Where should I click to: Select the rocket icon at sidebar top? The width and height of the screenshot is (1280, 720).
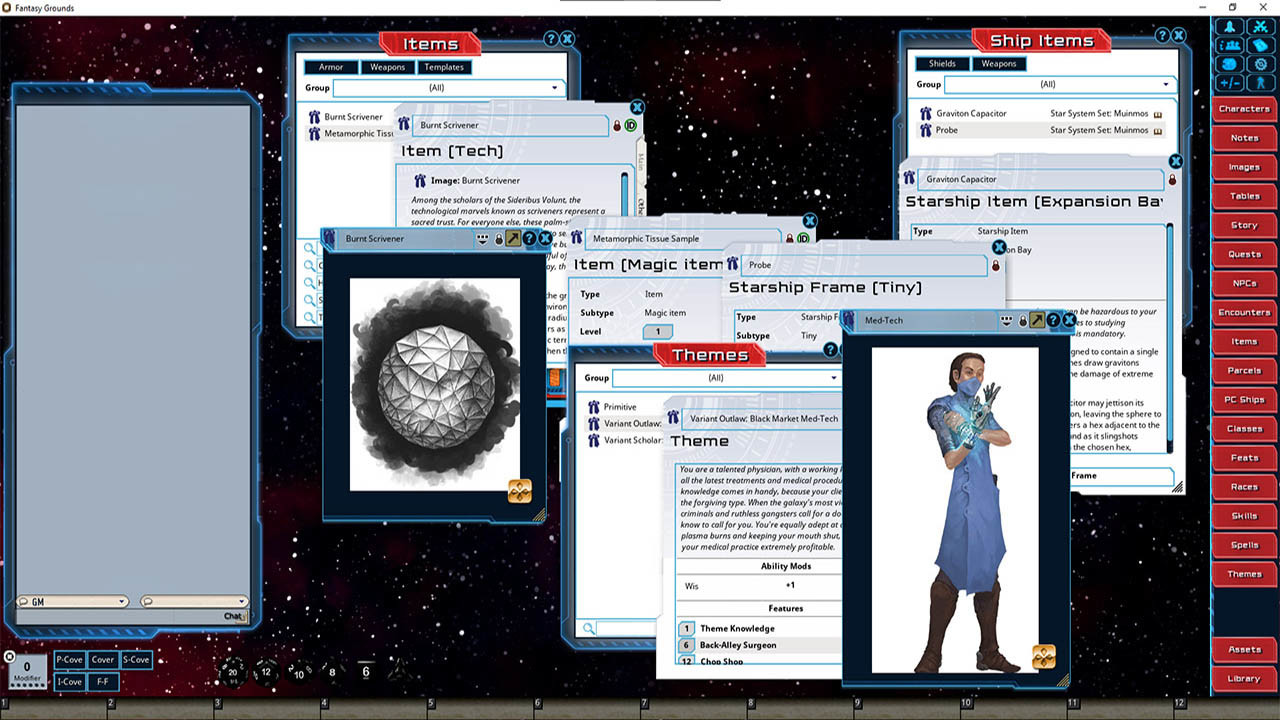[1229, 27]
